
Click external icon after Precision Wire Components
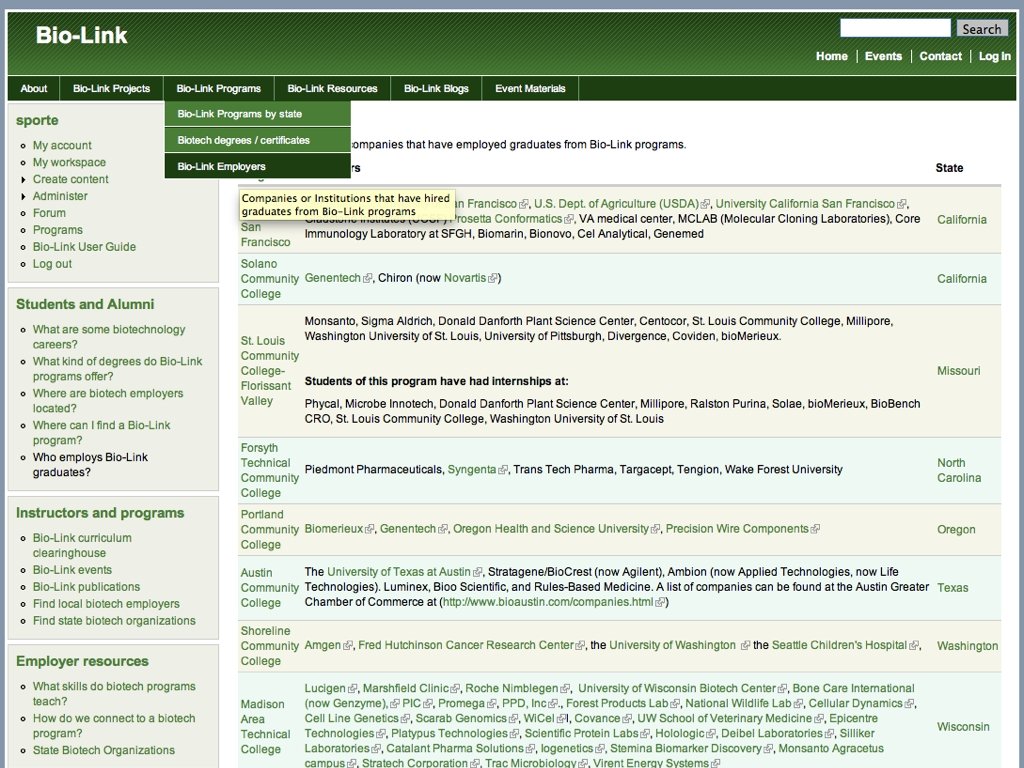click(815, 530)
